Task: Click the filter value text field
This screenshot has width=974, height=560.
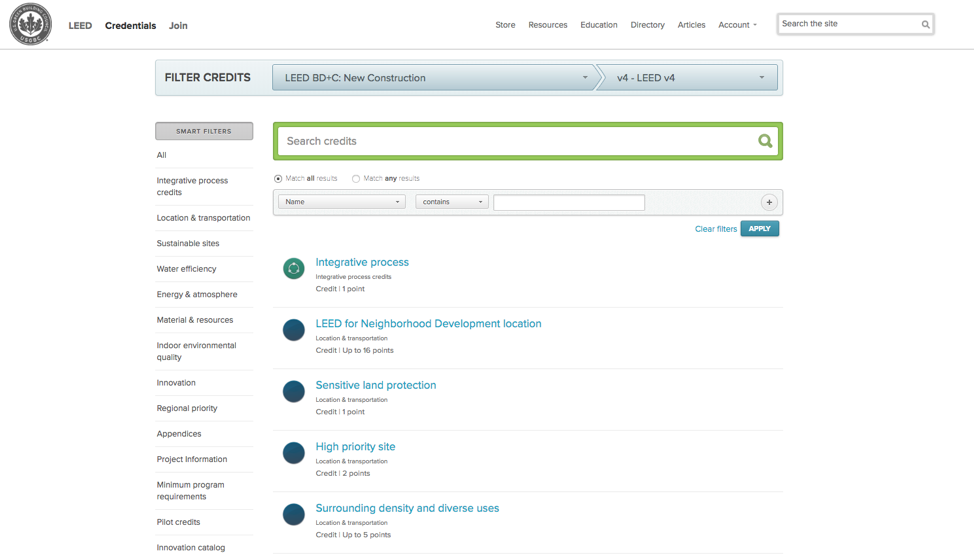Action: click(569, 202)
